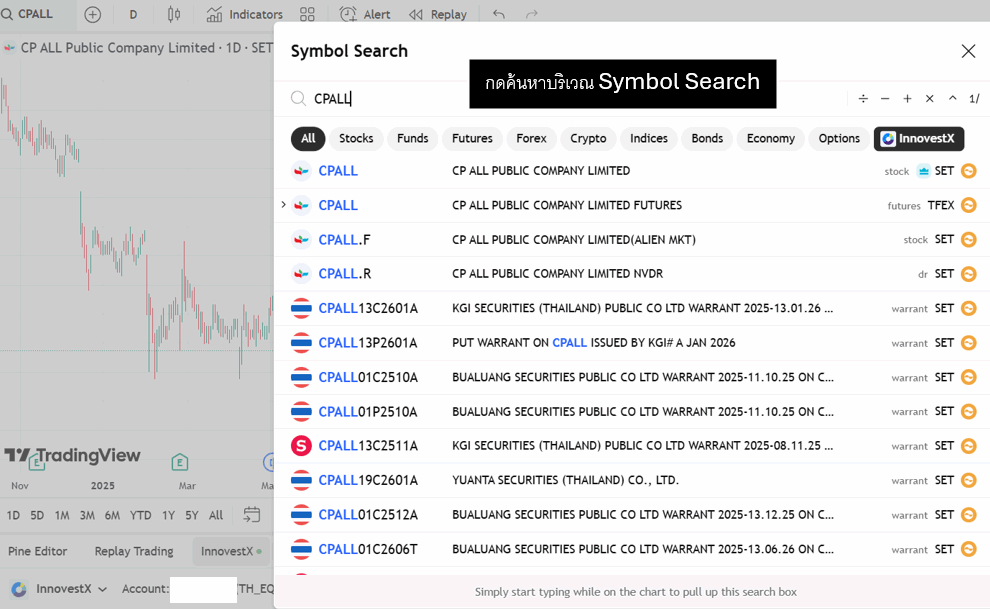Viewport: 990px width, 609px height.
Task: Insert the division operator in the search
Action: [863, 98]
